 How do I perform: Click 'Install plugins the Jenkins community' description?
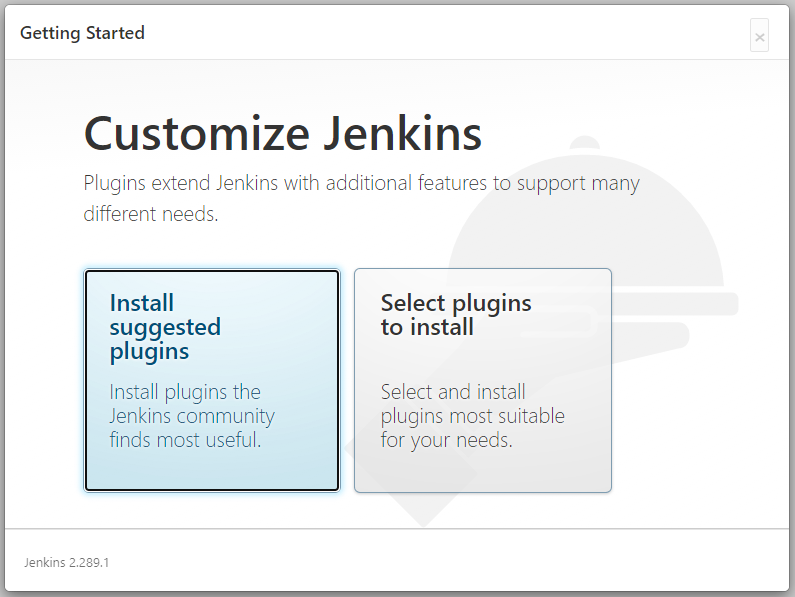(x=192, y=416)
